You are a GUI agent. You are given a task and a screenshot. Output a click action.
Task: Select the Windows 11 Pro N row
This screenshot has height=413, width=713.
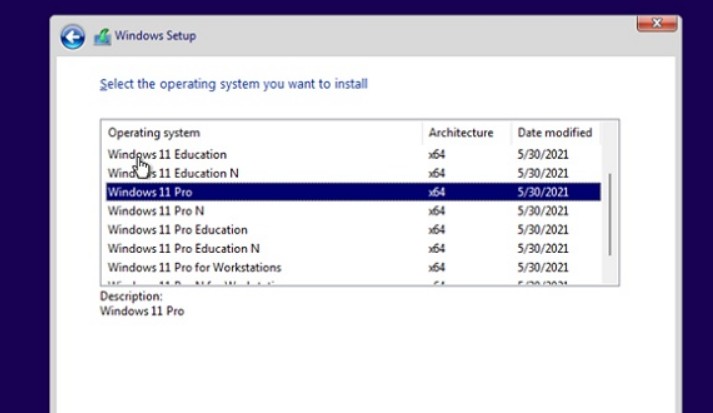click(x=353, y=211)
